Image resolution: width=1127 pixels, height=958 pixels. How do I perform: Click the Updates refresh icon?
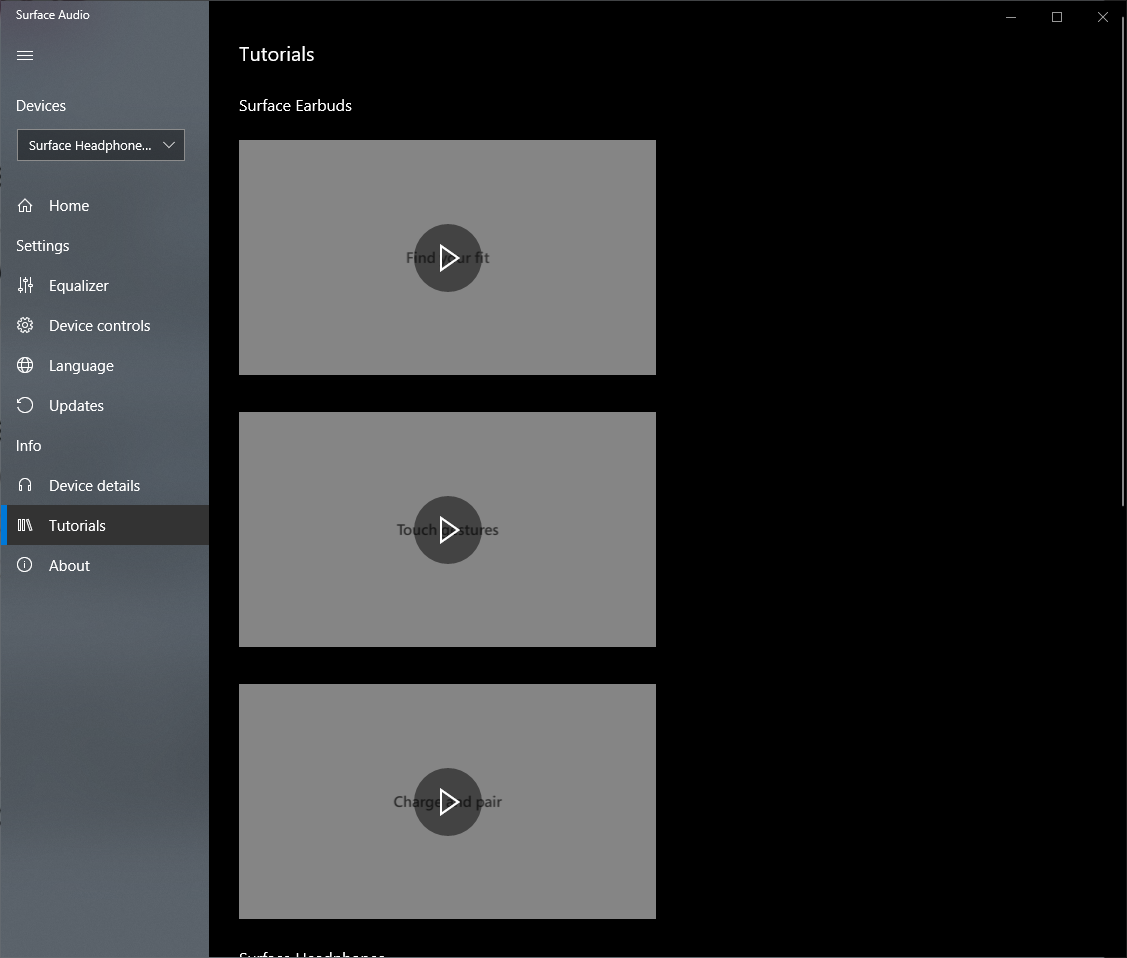coord(26,406)
